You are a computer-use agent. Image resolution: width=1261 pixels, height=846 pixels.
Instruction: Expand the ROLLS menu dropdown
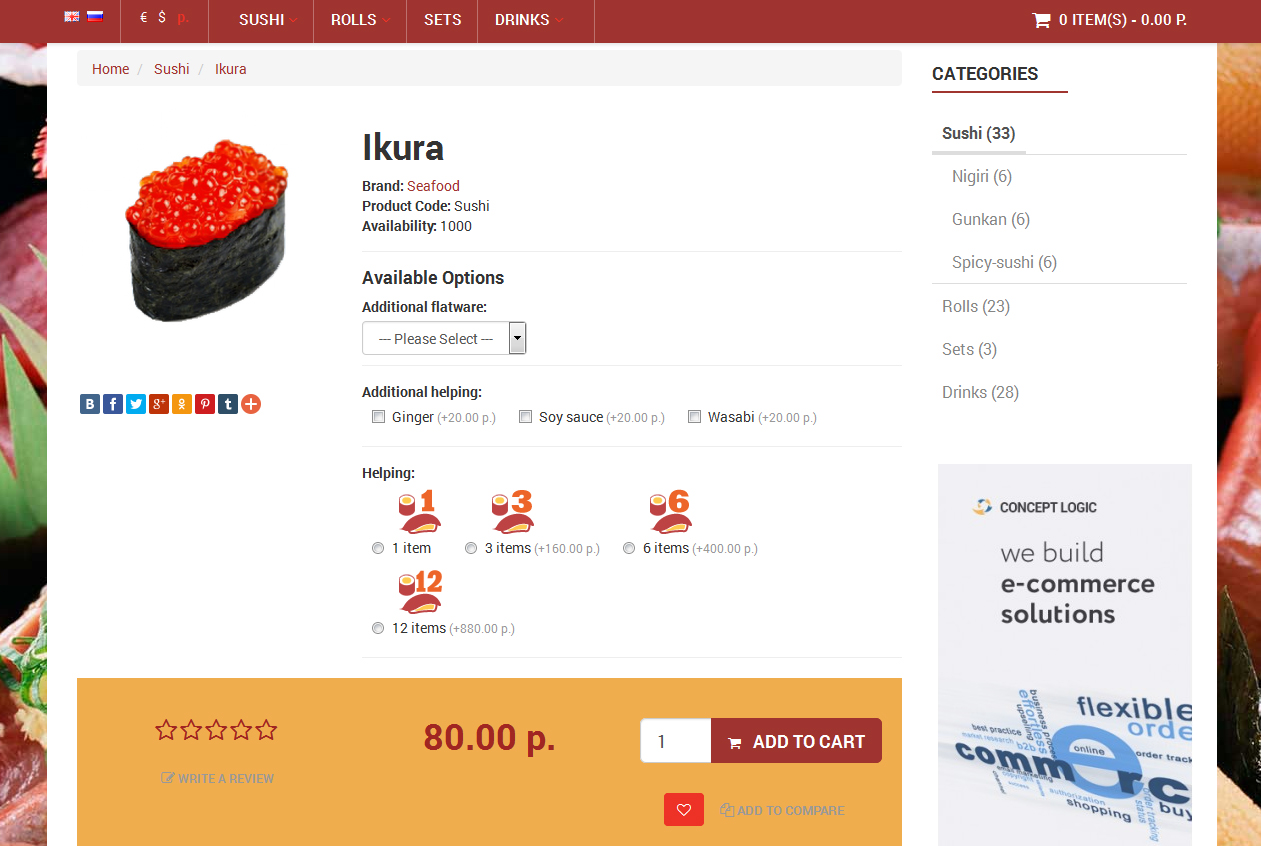(360, 20)
